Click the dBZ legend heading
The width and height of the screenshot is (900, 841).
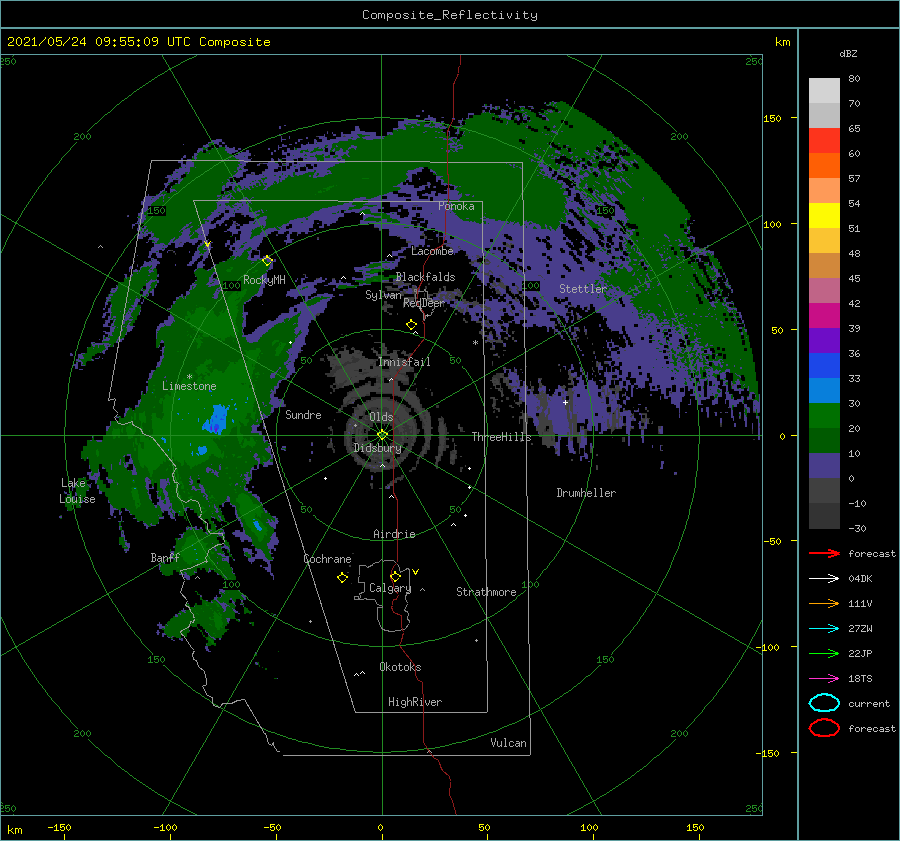[x=848, y=53]
